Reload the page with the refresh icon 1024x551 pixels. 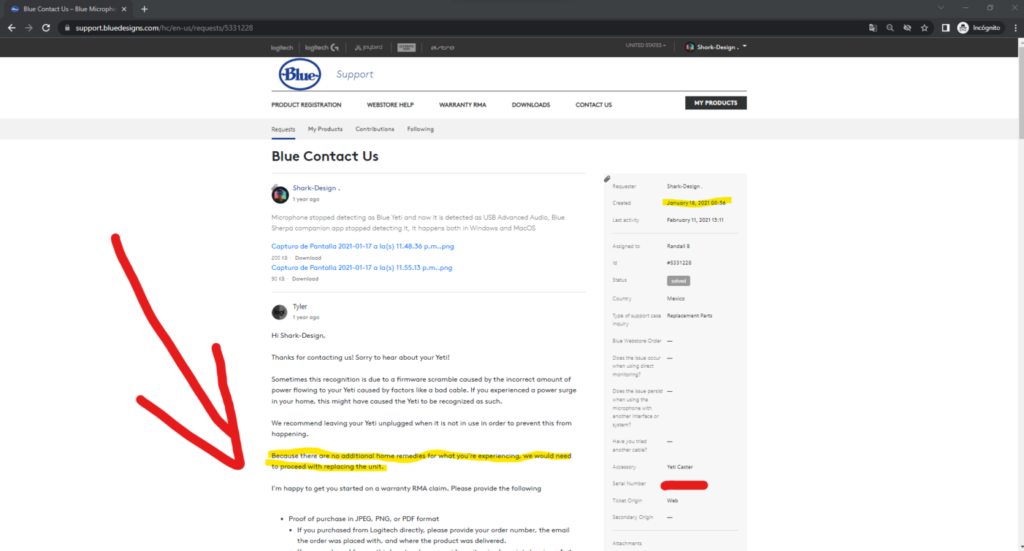point(46,28)
